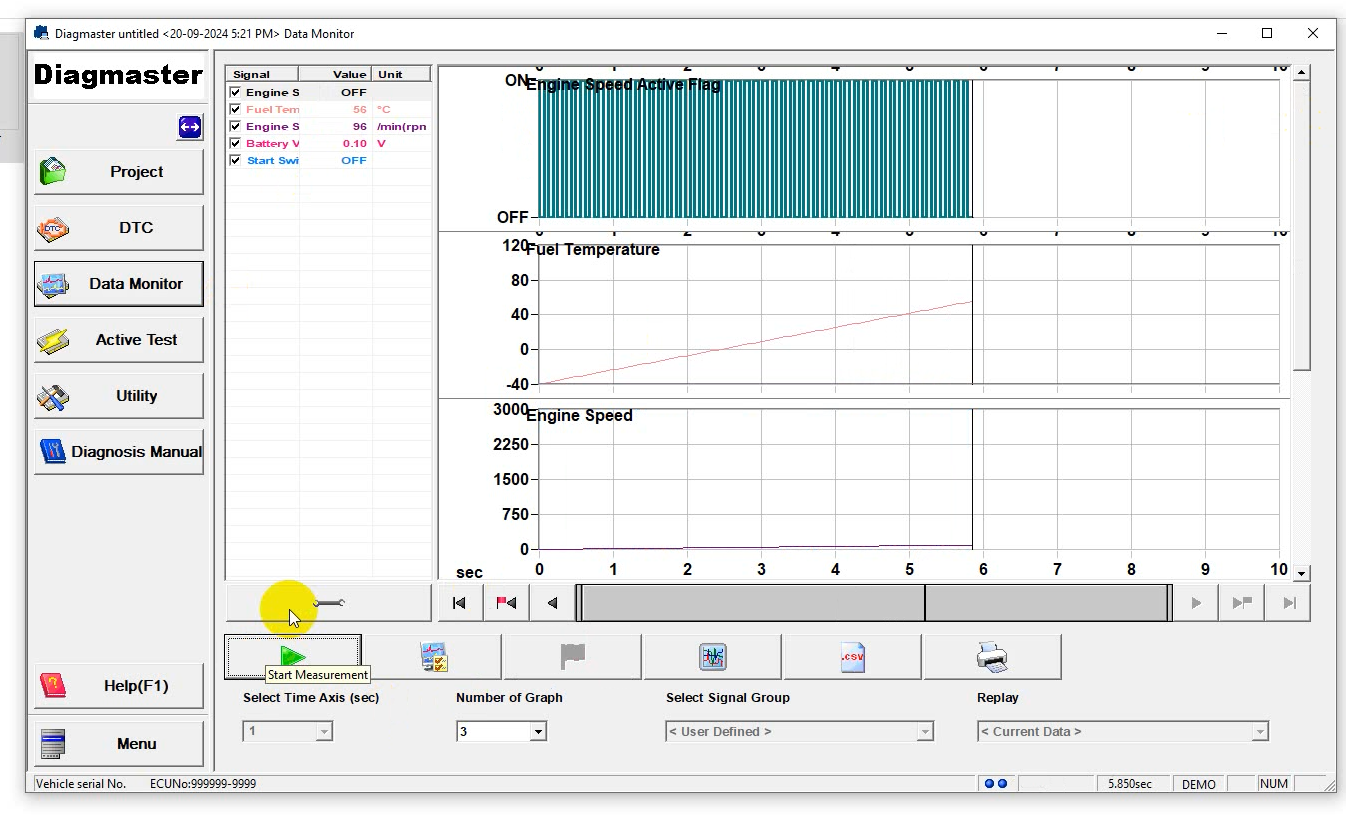Open the Project section
Screen dimensions: 1346x822
pyautogui.click(x=119, y=172)
